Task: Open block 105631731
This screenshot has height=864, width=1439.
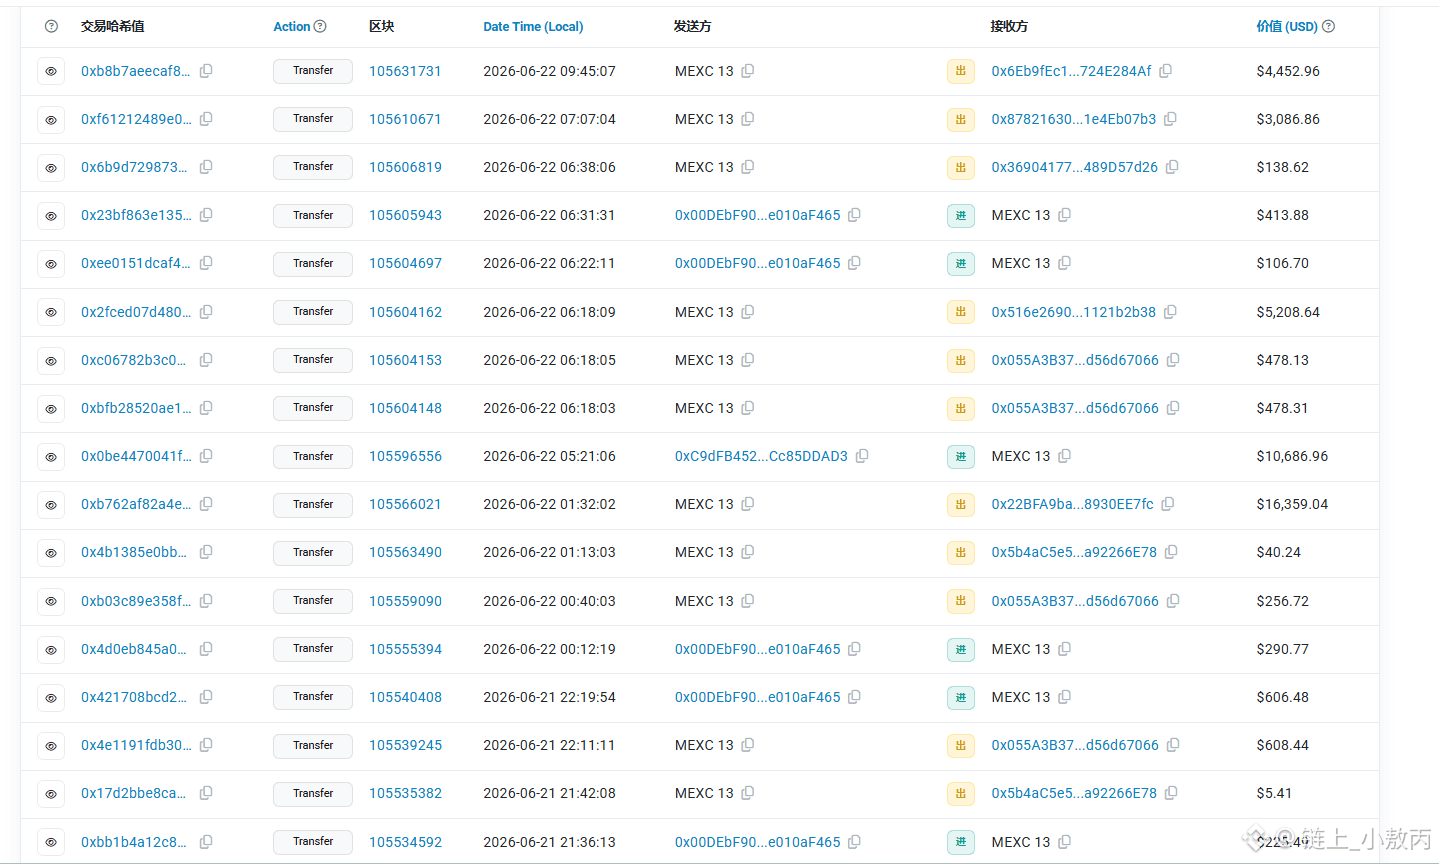Action: pos(405,71)
